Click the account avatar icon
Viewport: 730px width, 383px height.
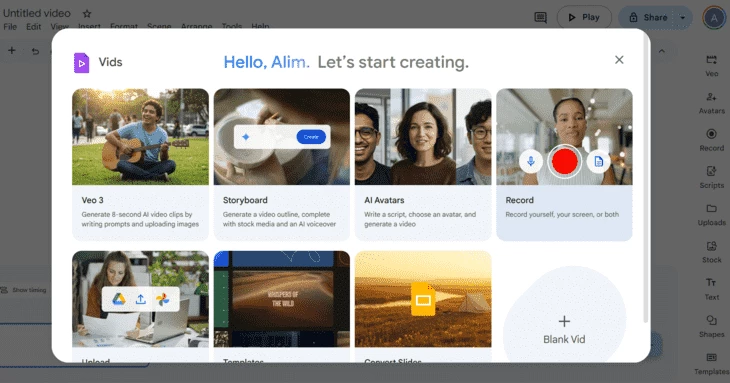tap(714, 18)
